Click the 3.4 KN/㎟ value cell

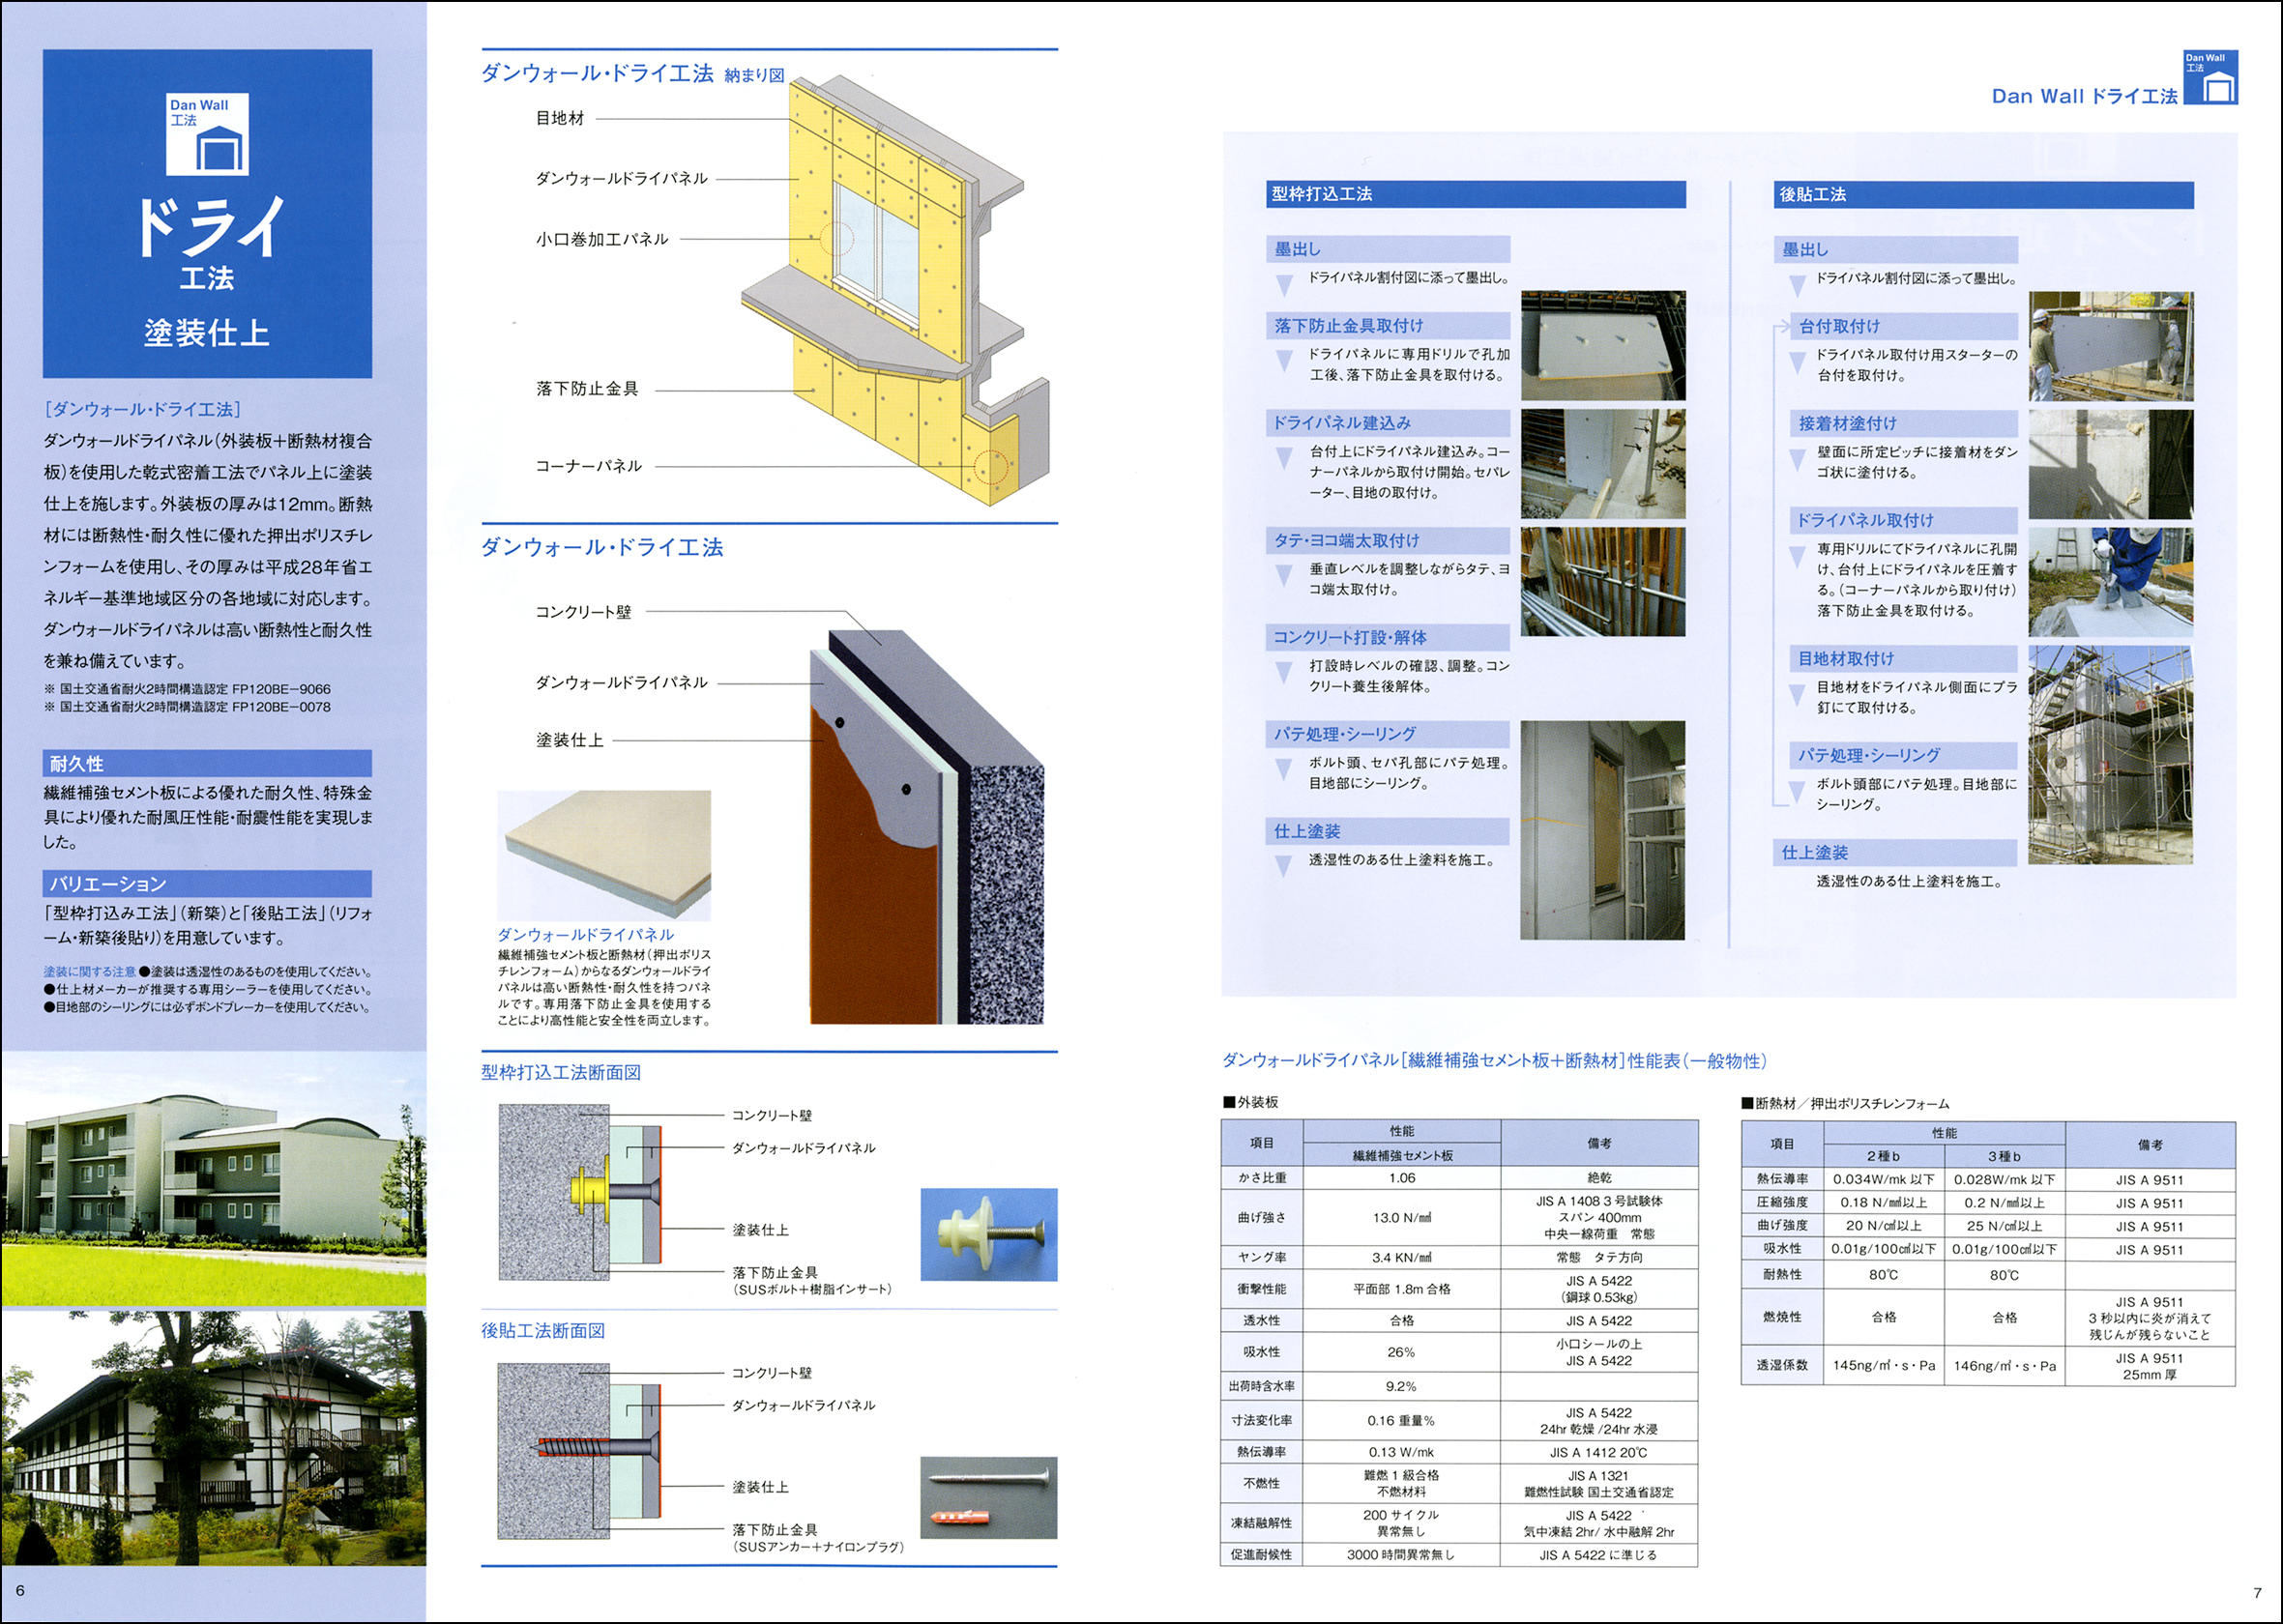tap(1402, 1257)
